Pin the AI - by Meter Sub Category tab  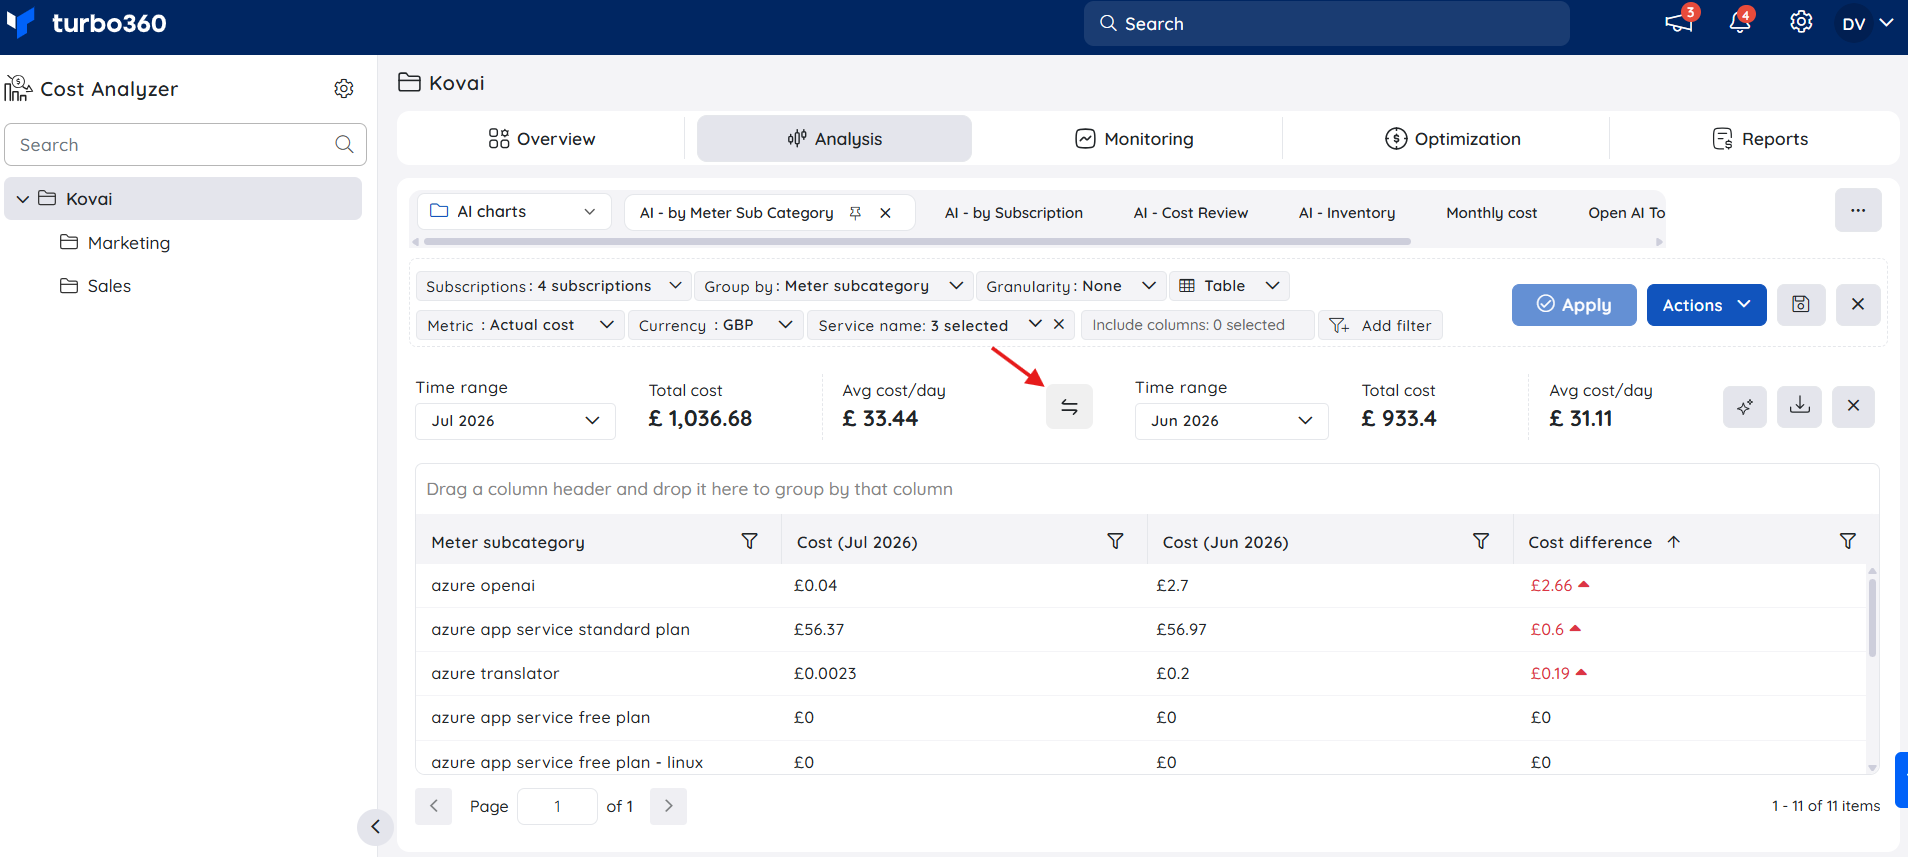855,213
